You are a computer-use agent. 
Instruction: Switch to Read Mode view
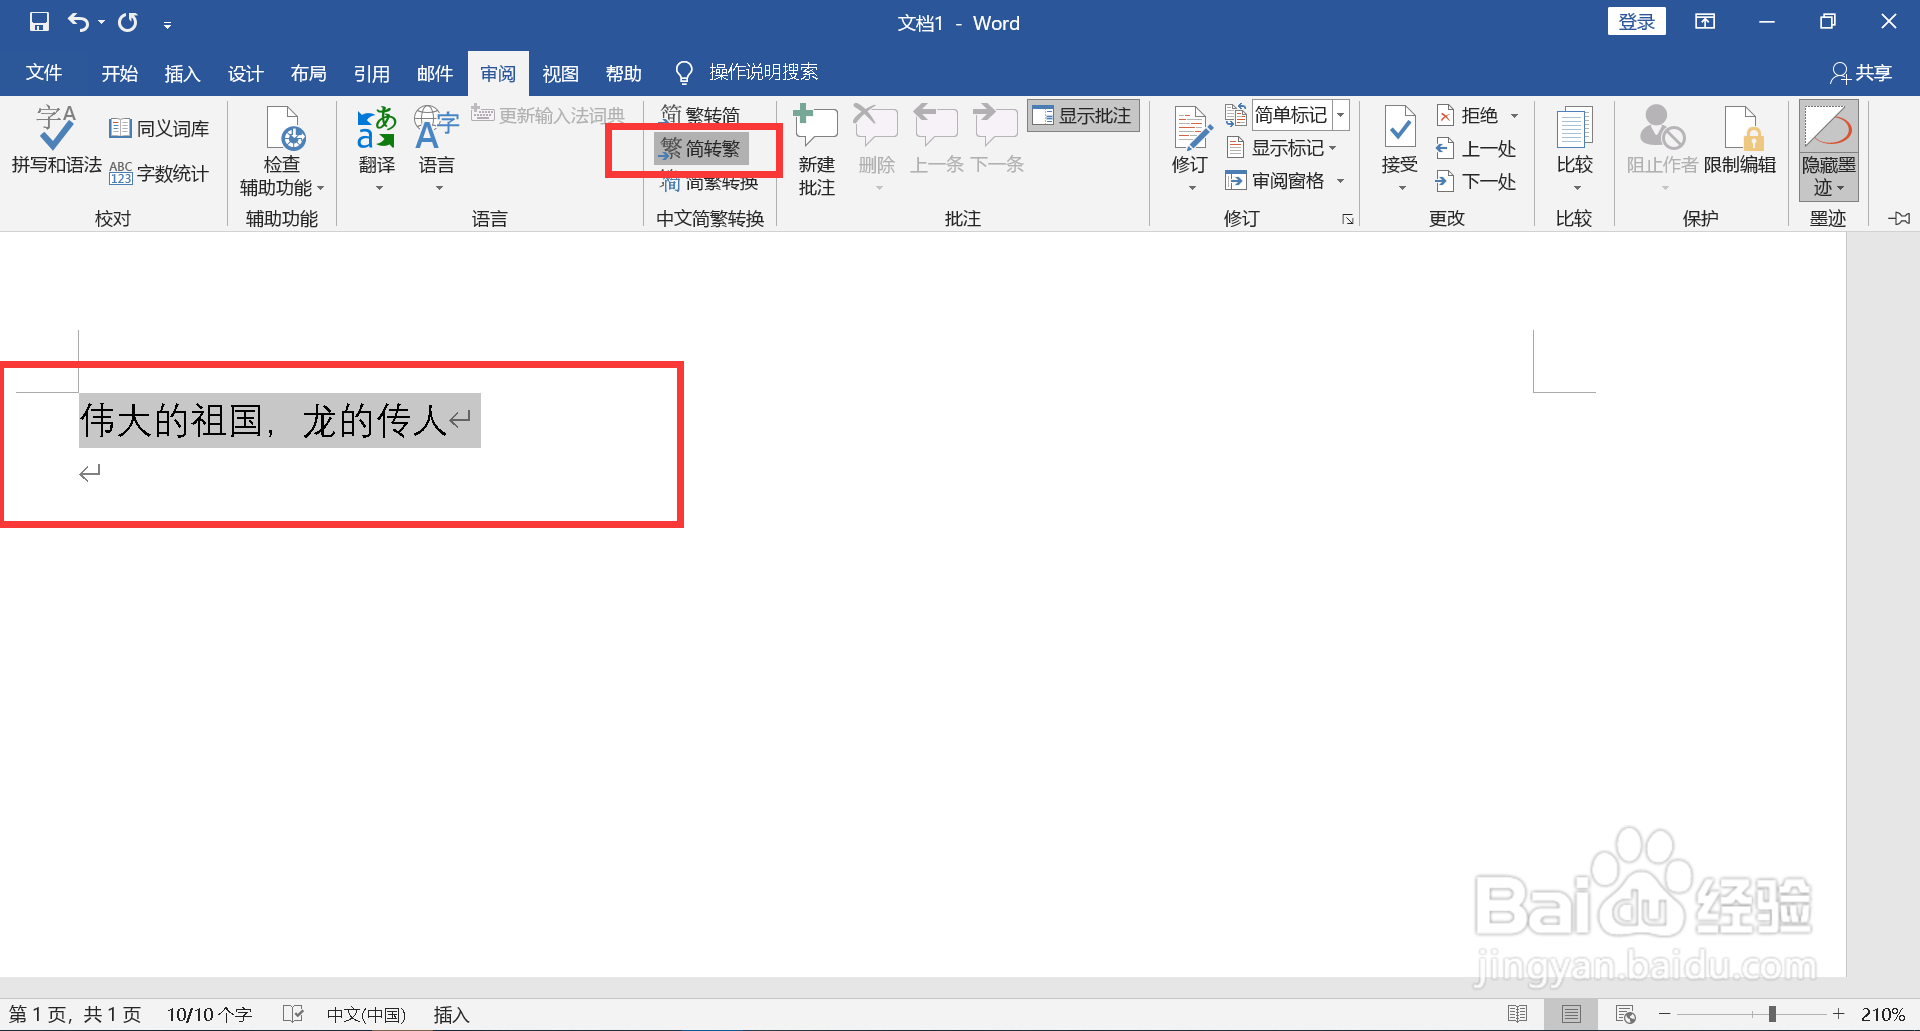[x=1517, y=1014]
